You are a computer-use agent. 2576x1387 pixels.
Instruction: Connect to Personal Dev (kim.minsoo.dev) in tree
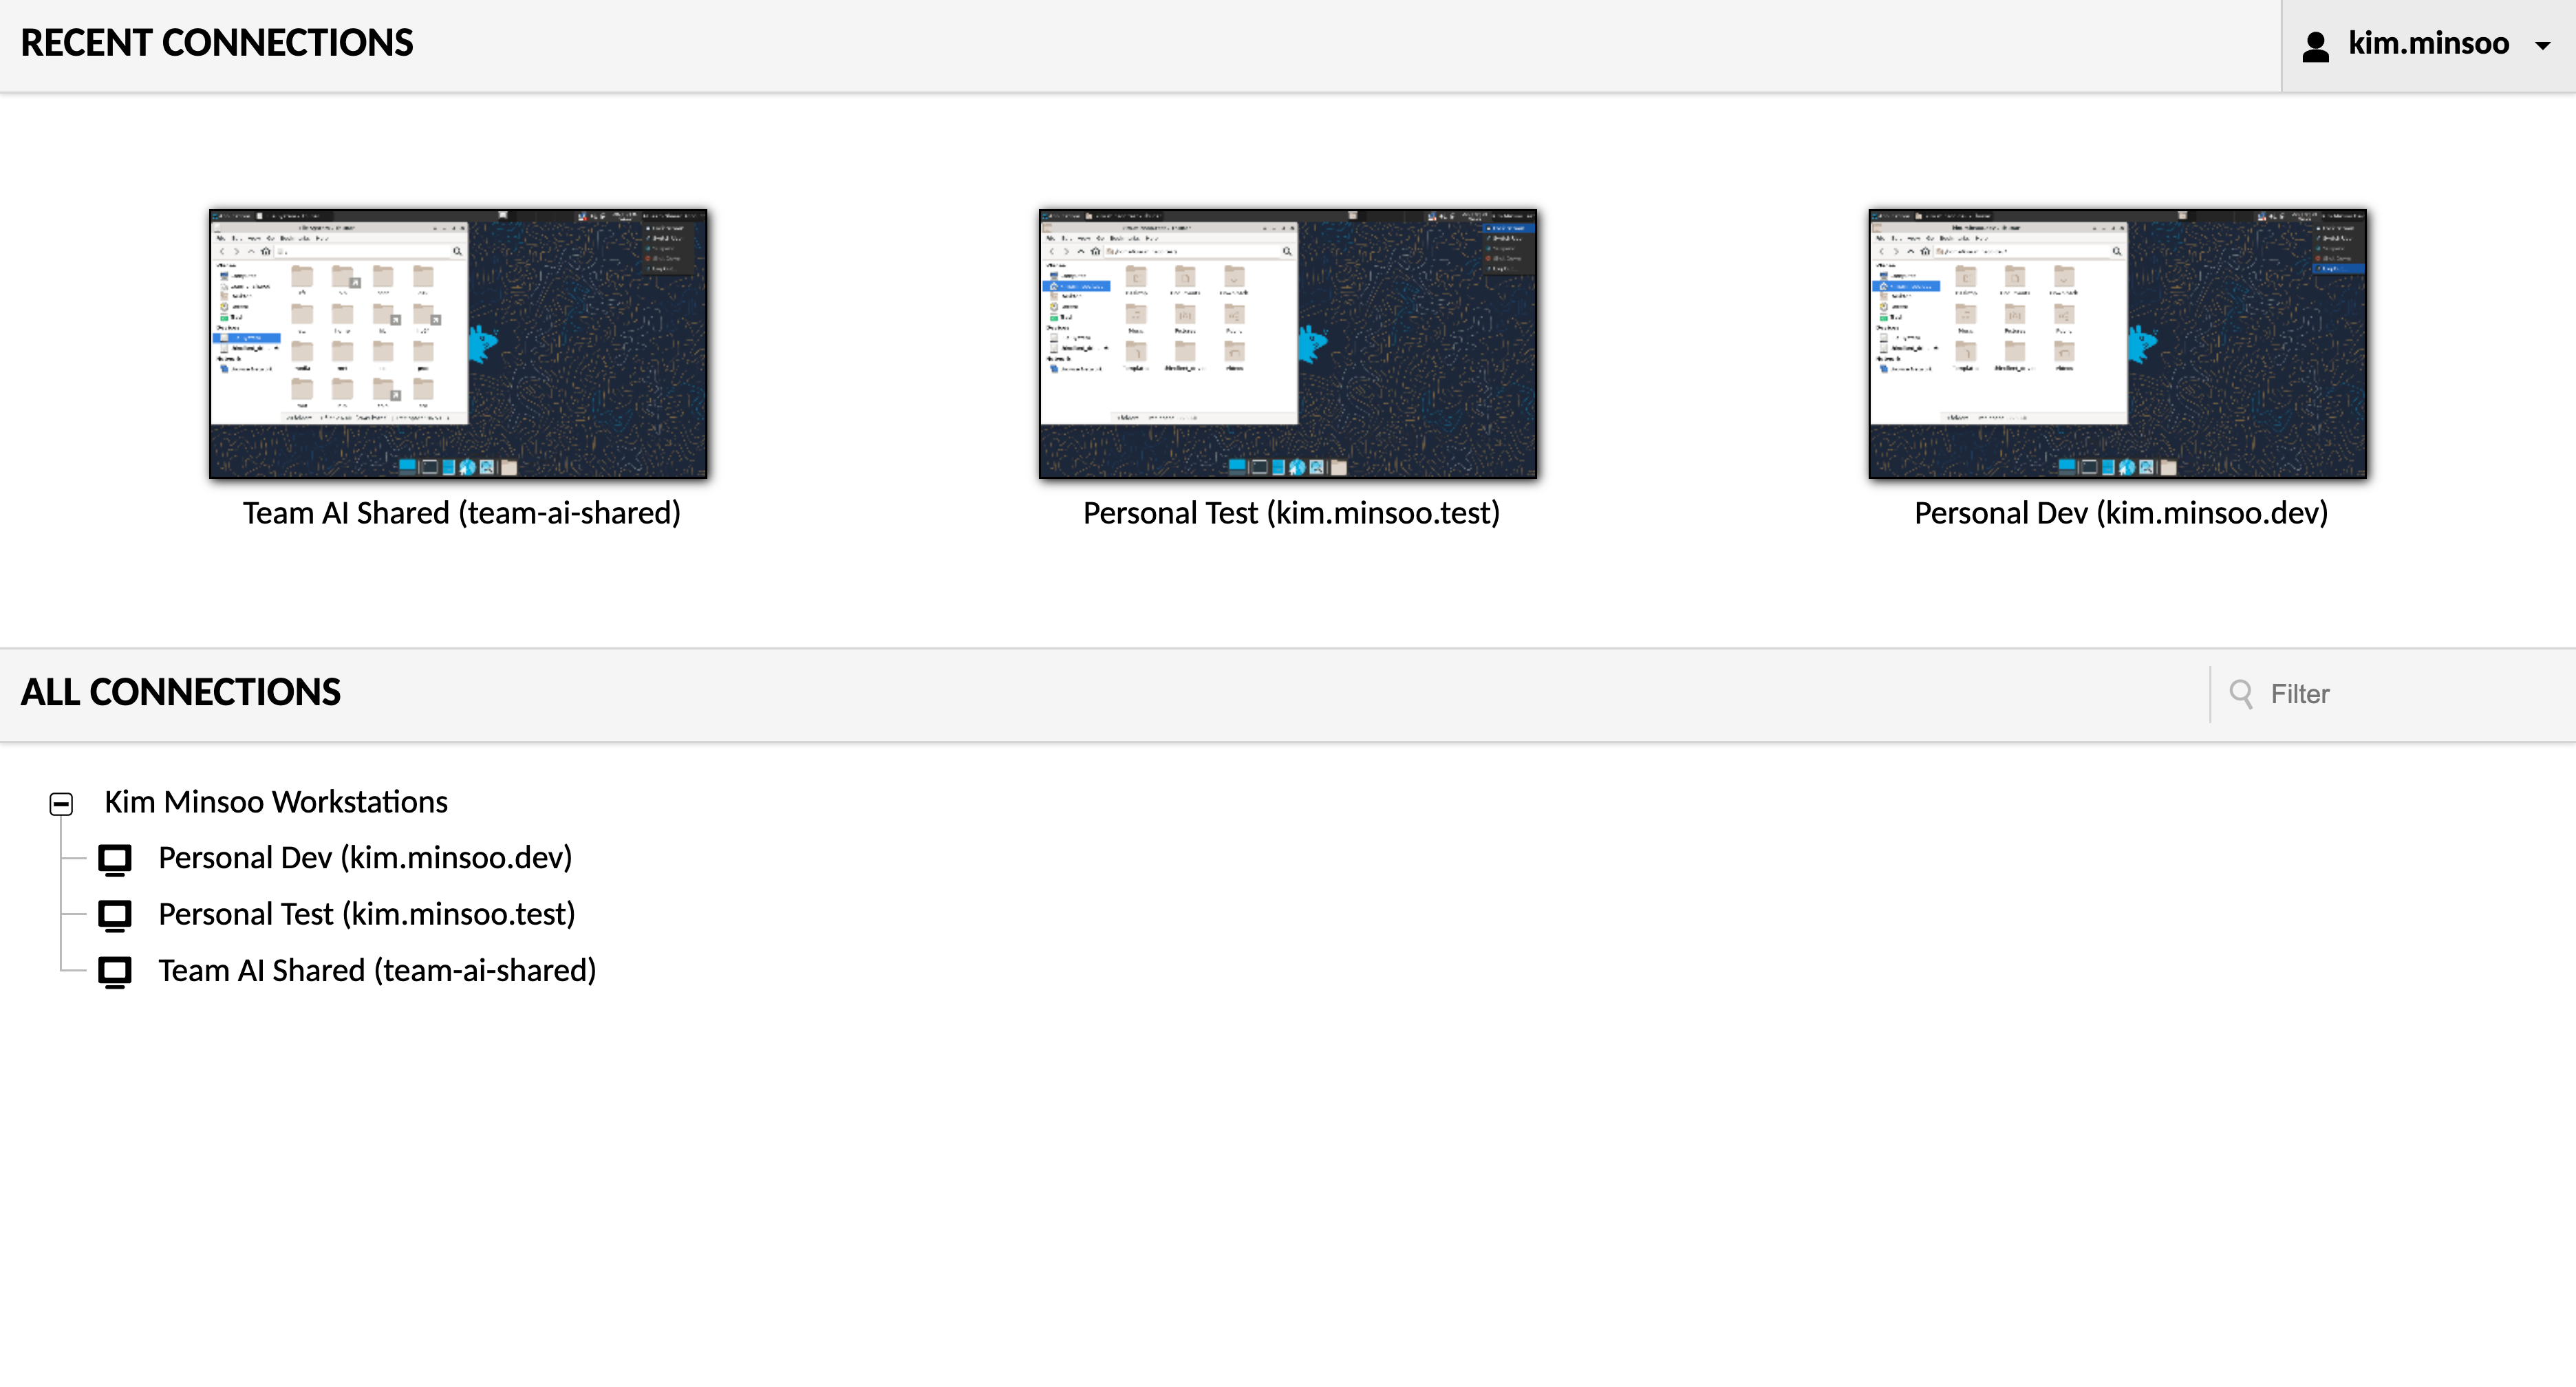(365, 858)
